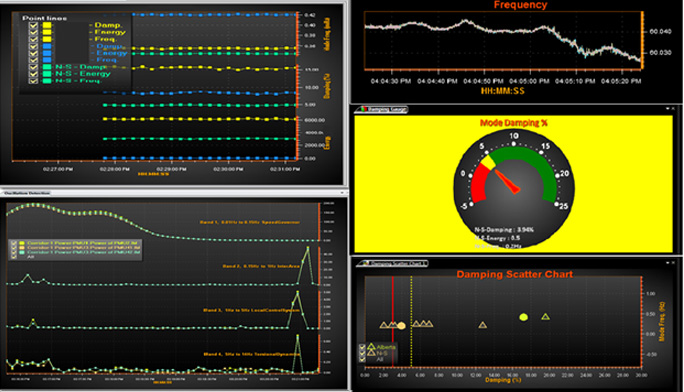Select the Damping Scatter Chart tab

click(397, 263)
